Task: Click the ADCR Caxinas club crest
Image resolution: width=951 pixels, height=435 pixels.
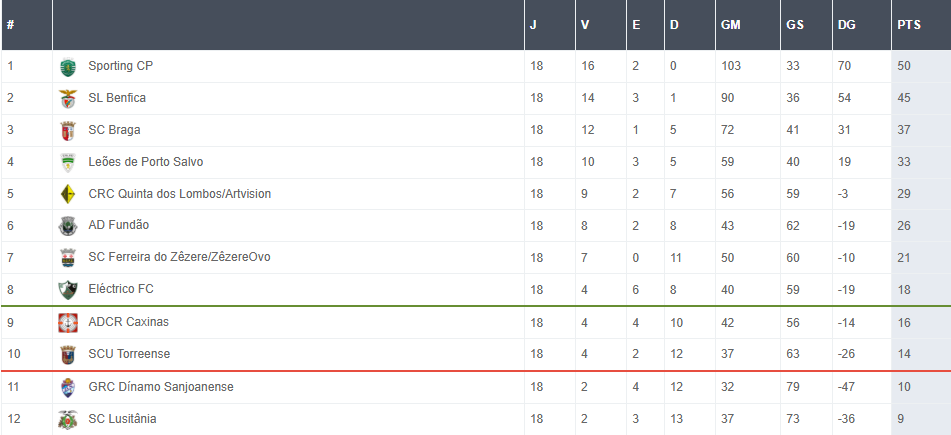Action: tap(68, 323)
